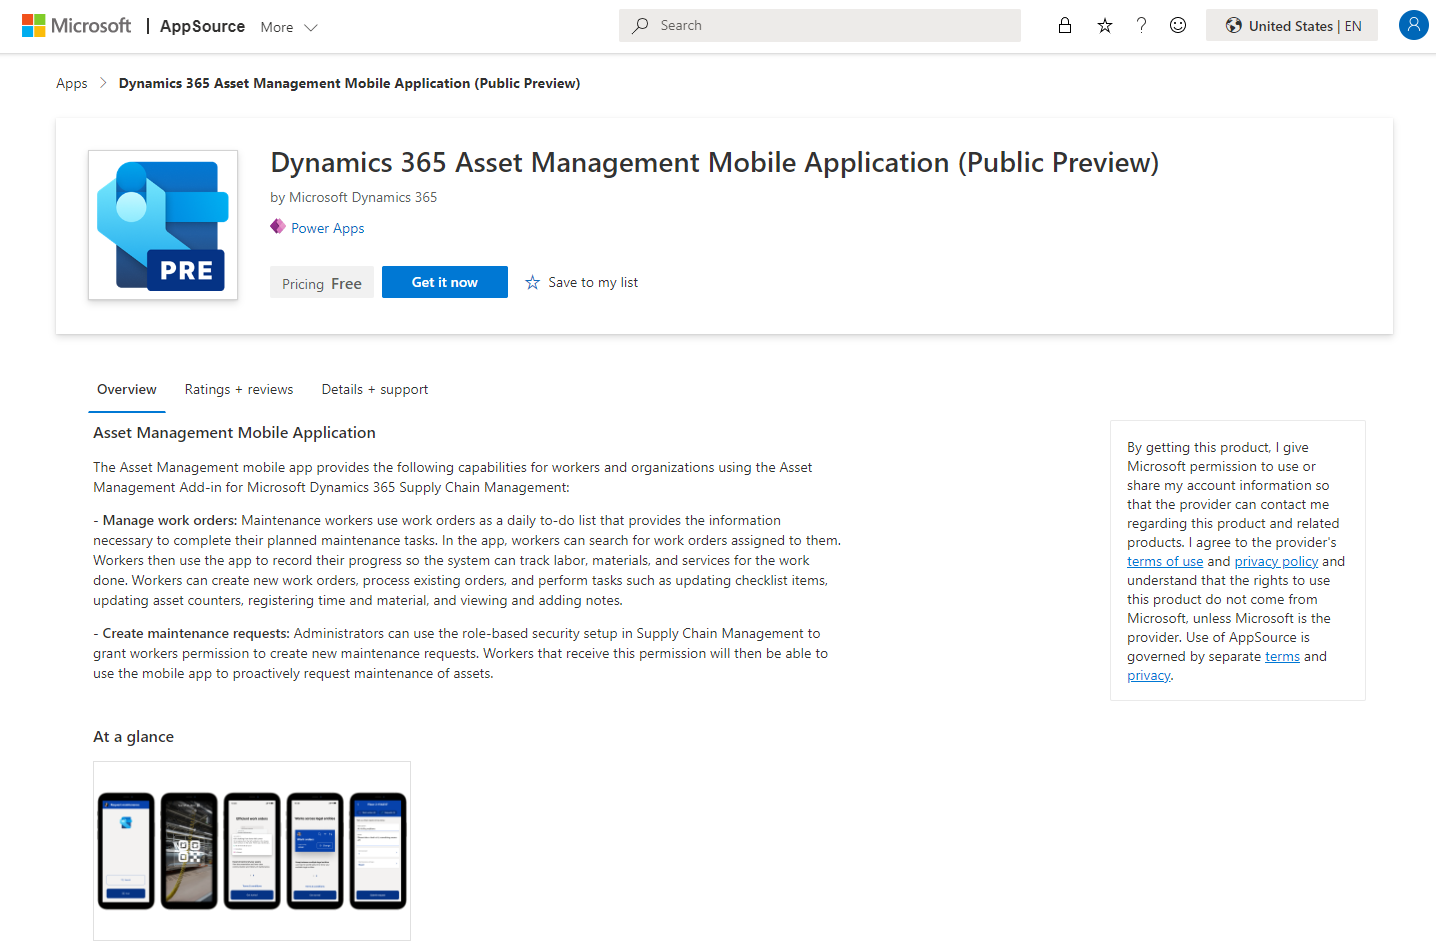Click the magnifier search icon
Screen dimensions: 1436x944
pos(640,26)
